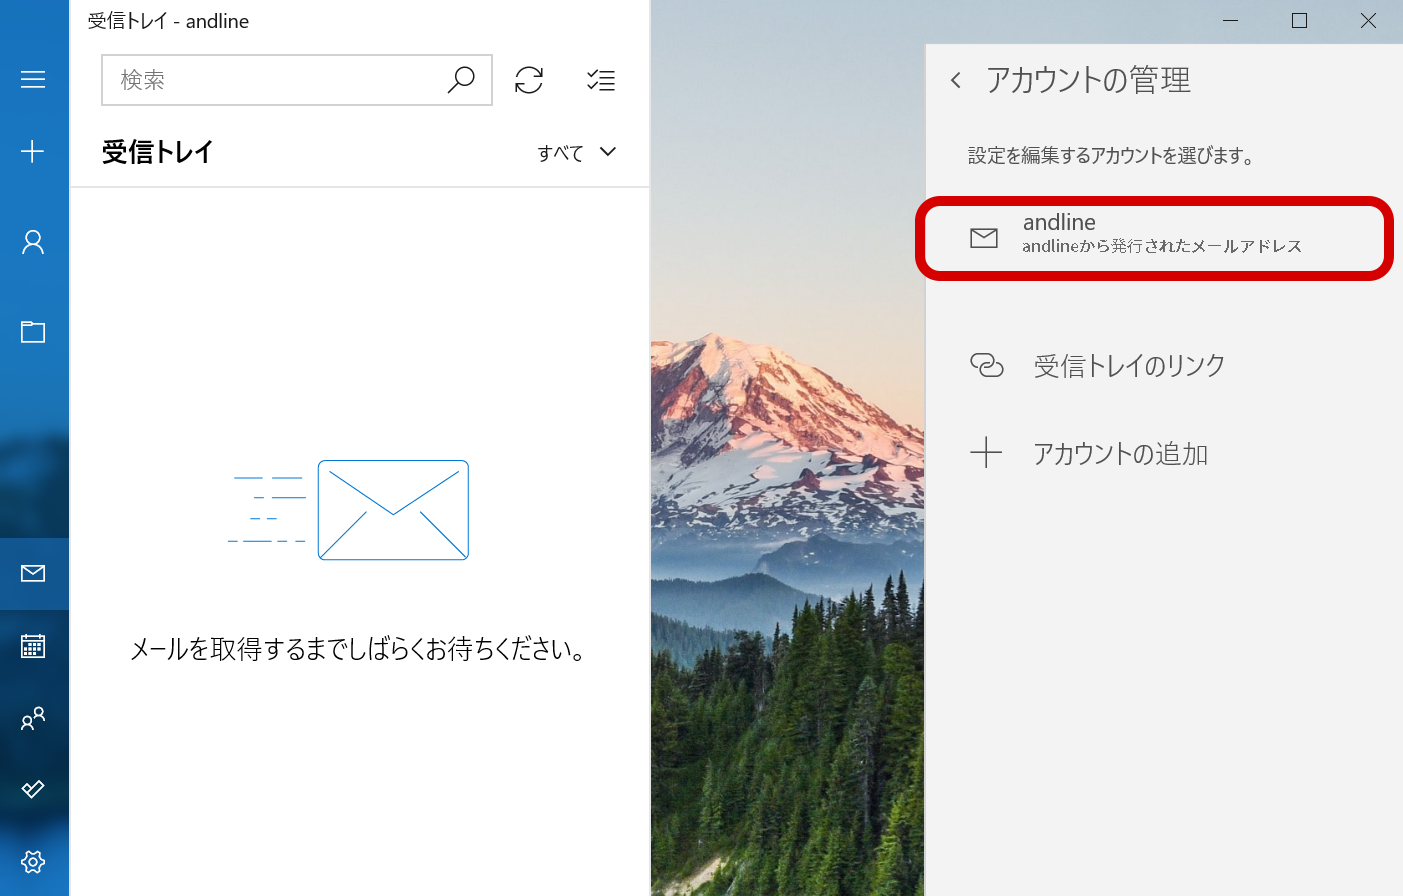Viewport: 1403px width, 896px height.
Task: Enter selection mode with checklist icon
Action: (x=601, y=80)
